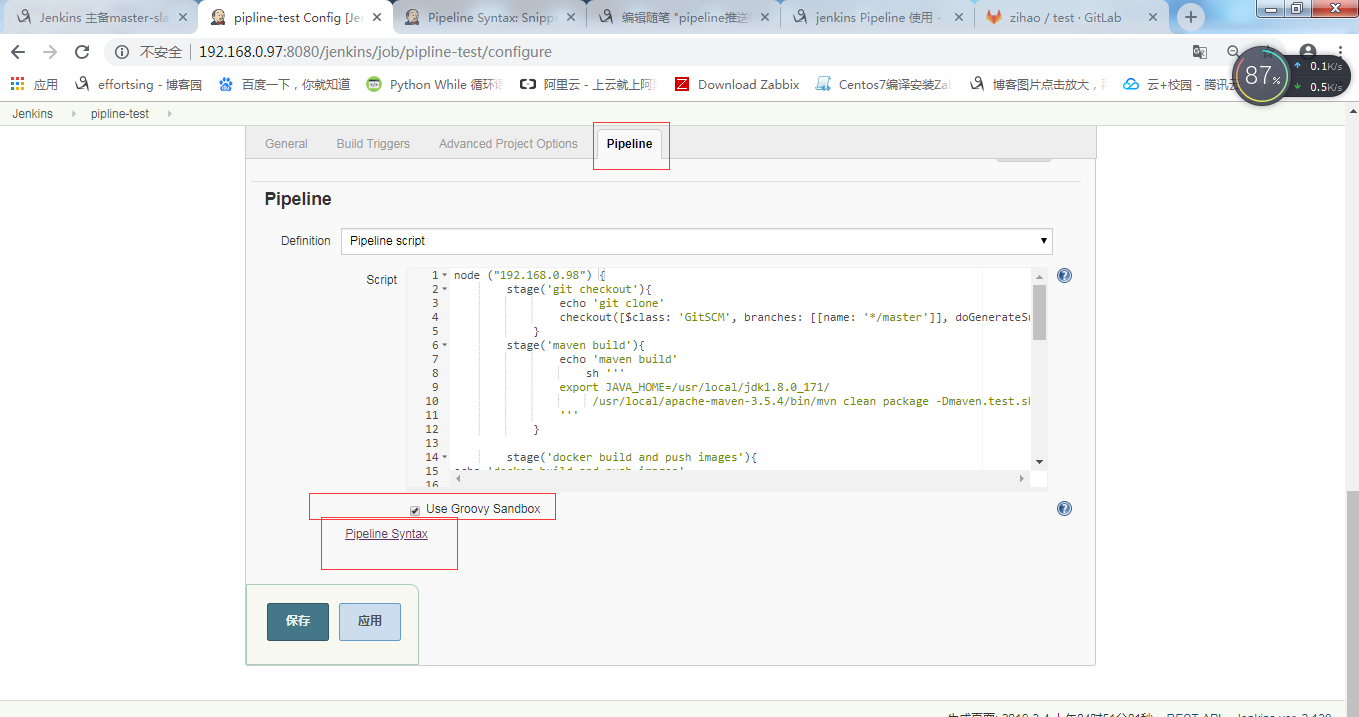Close the Pipeline Syntax Snippet tab
The width and height of the screenshot is (1359, 717).
tap(572, 17)
